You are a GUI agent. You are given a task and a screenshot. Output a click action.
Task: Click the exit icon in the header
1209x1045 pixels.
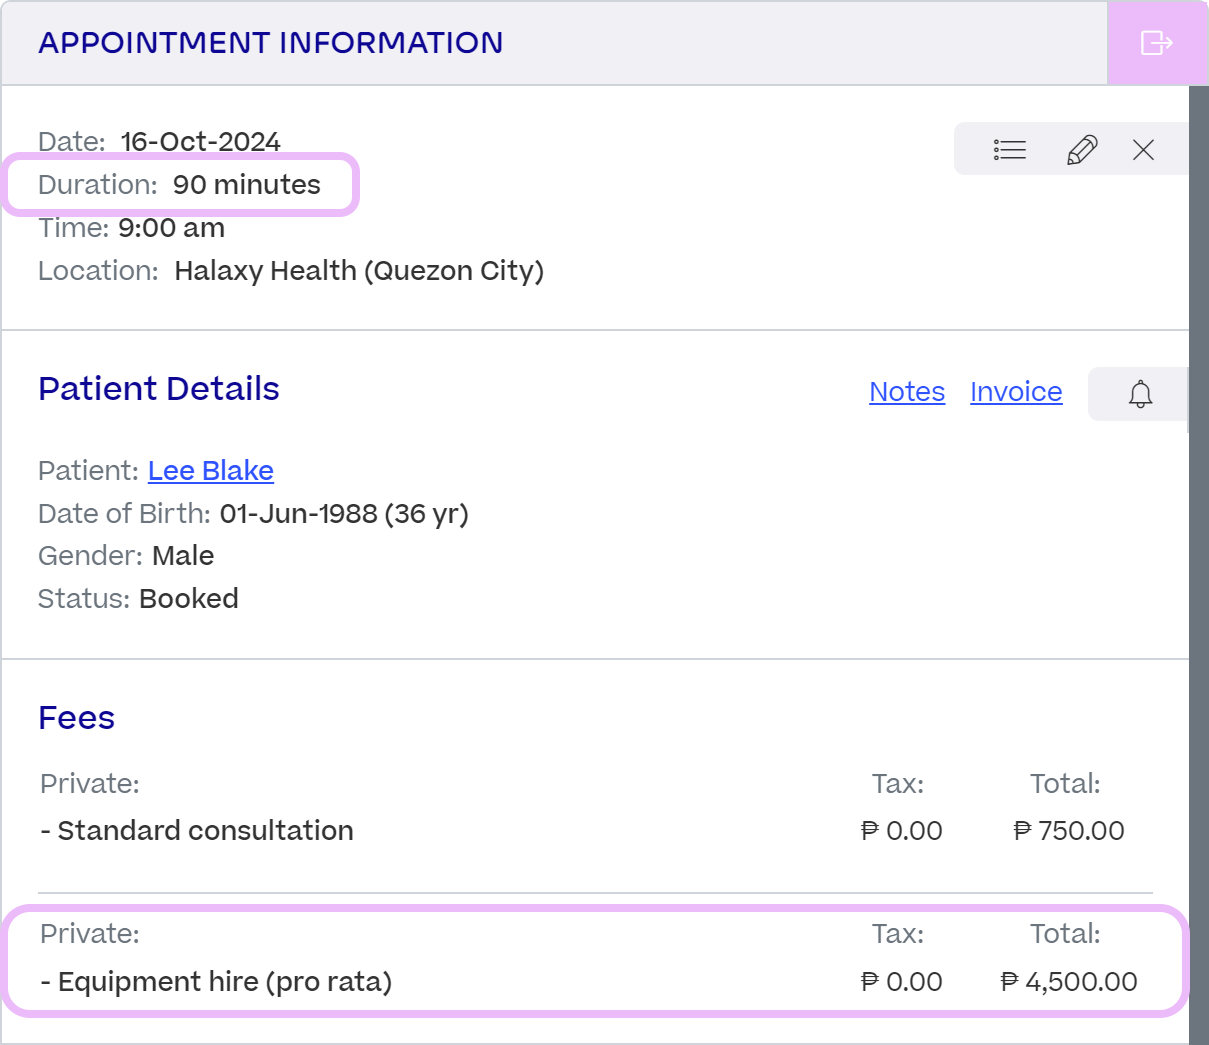[x=1157, y=43]
